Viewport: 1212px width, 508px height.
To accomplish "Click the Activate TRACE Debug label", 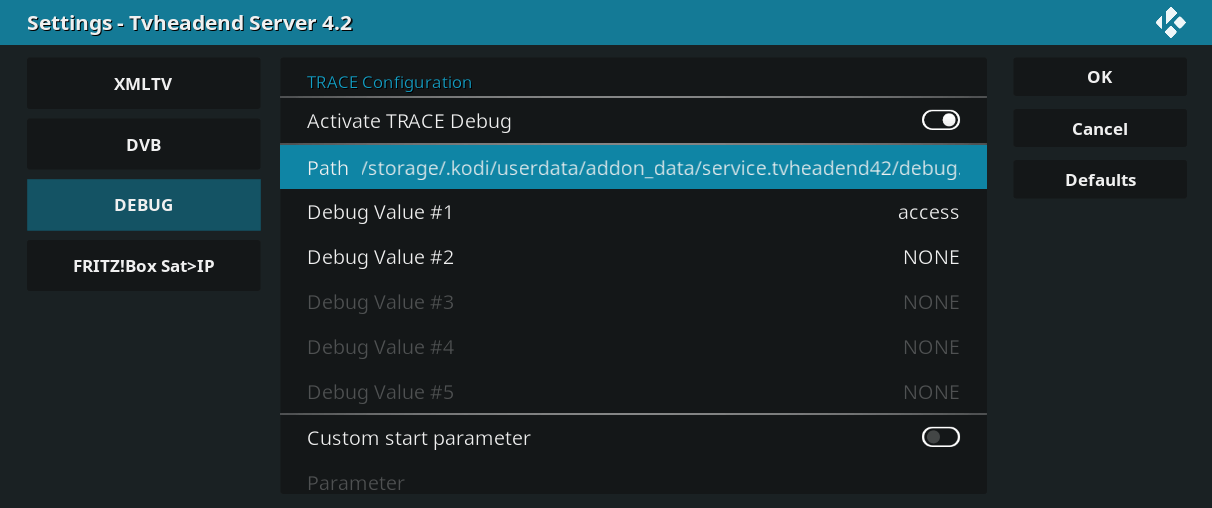I will [x=409, y=122].
